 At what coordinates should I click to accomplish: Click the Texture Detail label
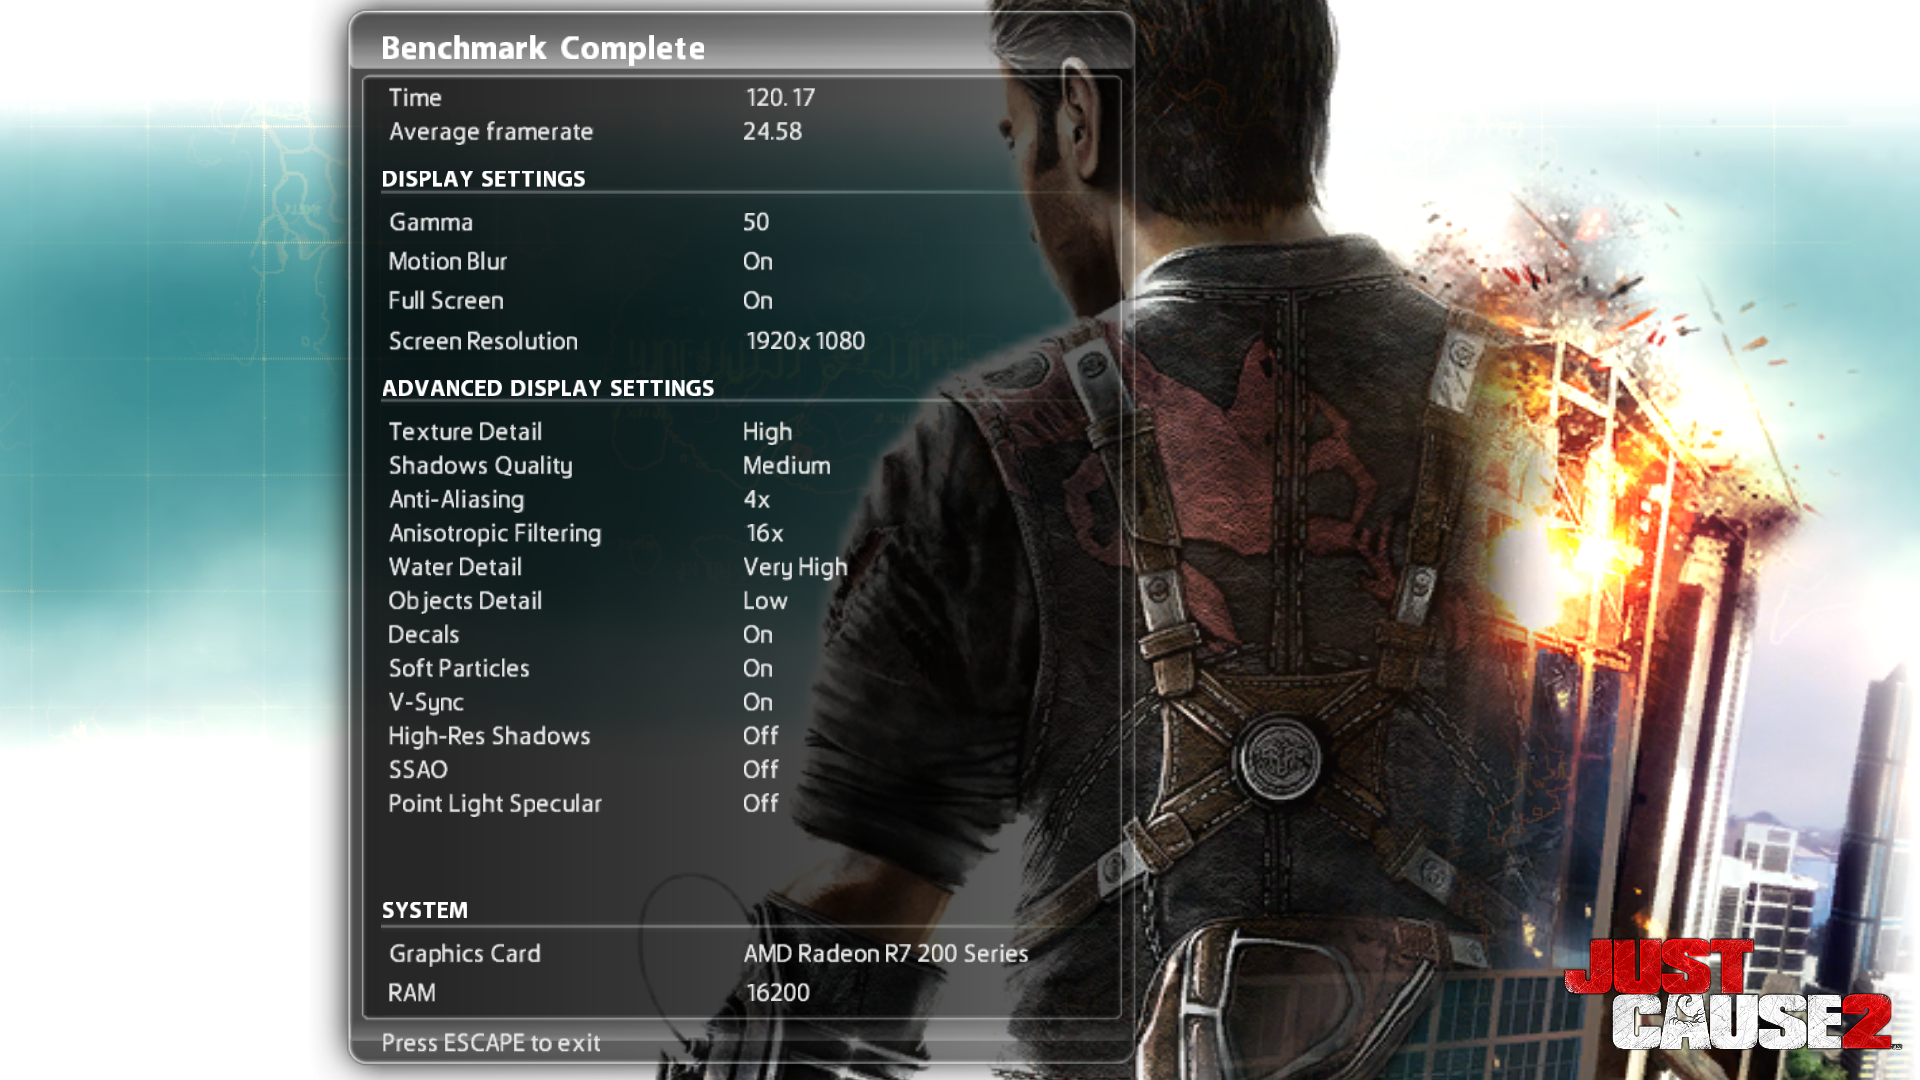click(465, 432)
